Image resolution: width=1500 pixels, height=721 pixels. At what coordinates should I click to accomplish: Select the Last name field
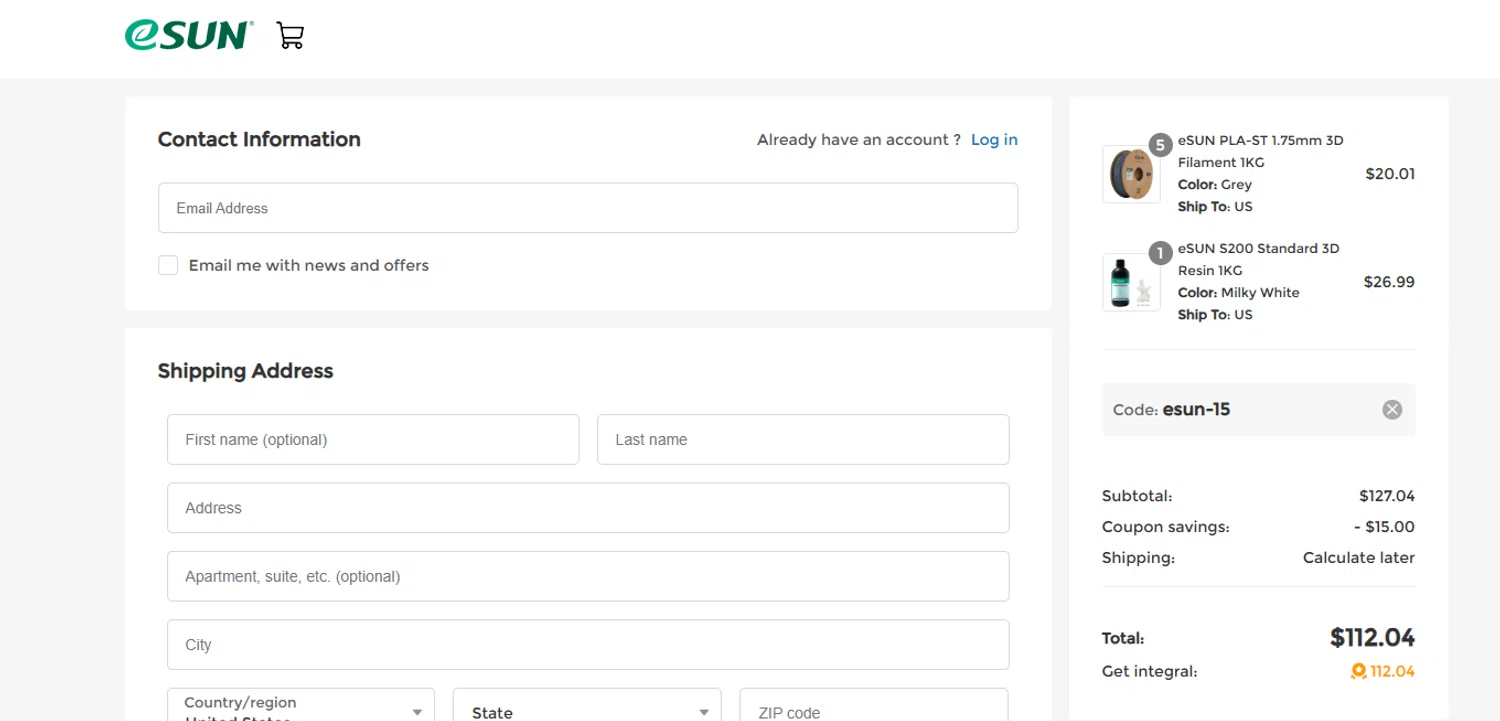pyautogui.click(x=803, y=440)
